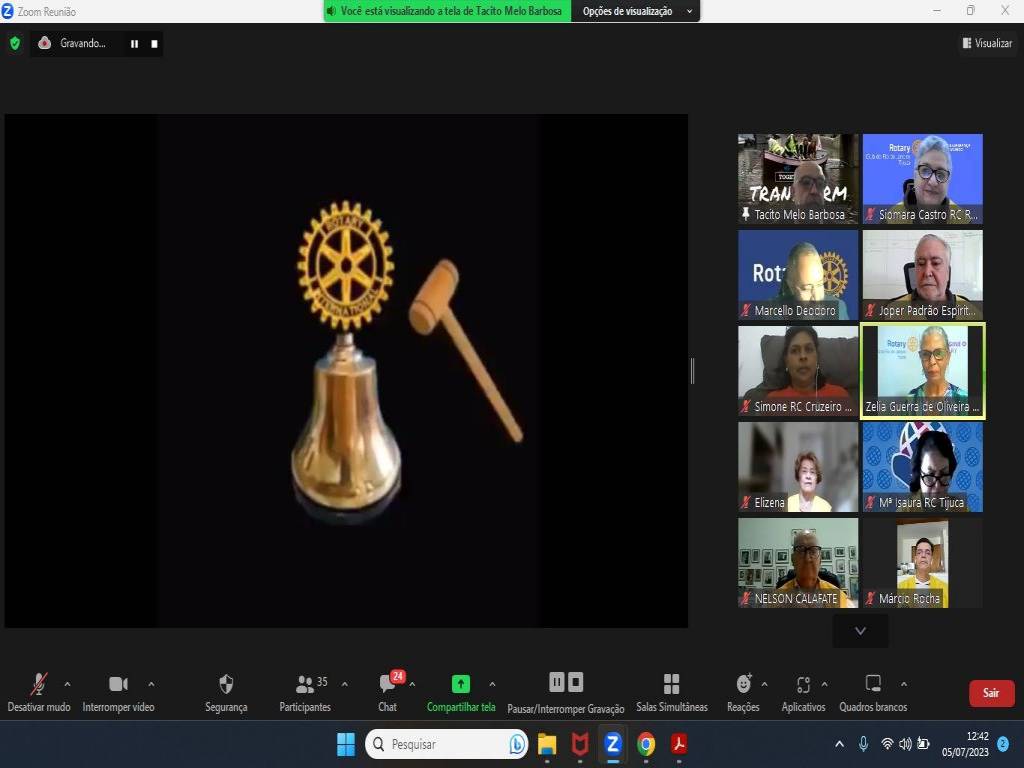Screen dimensions: 1024x768
Task: Expand audio options arrow beside microphone
Action: pos(67,684)
